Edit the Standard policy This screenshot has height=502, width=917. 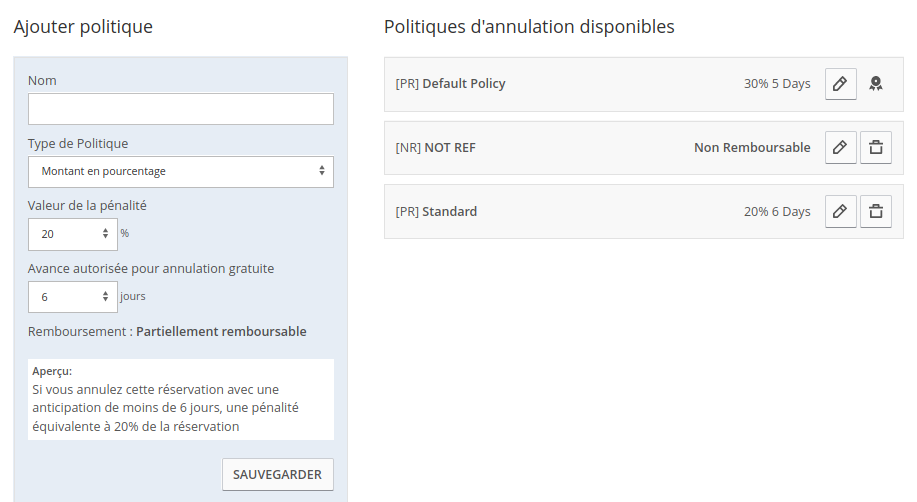coord(840,211)
